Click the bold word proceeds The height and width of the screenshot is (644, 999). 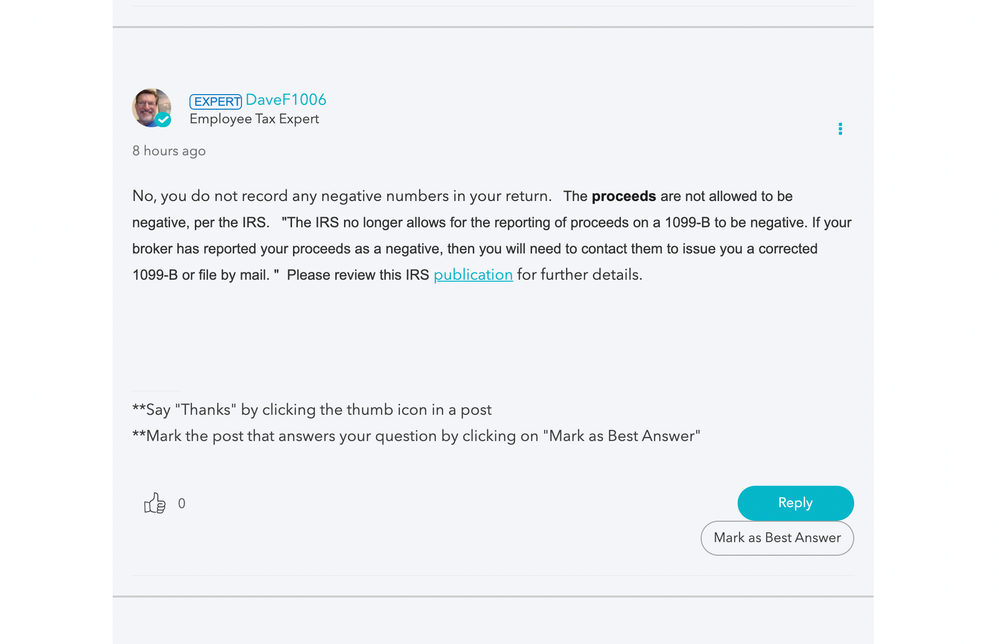624,196
